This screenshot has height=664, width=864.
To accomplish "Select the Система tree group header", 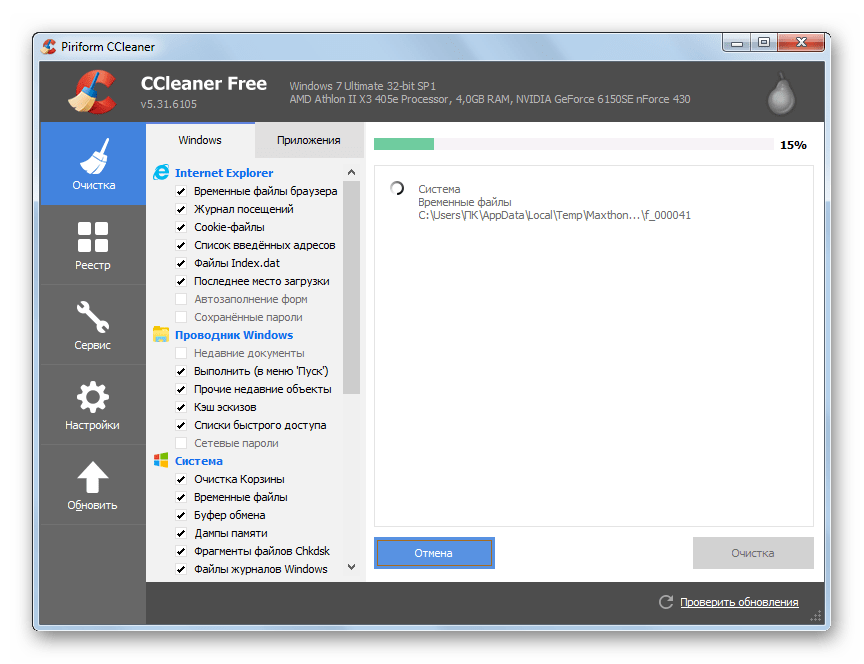I will [x=199, y=461].
